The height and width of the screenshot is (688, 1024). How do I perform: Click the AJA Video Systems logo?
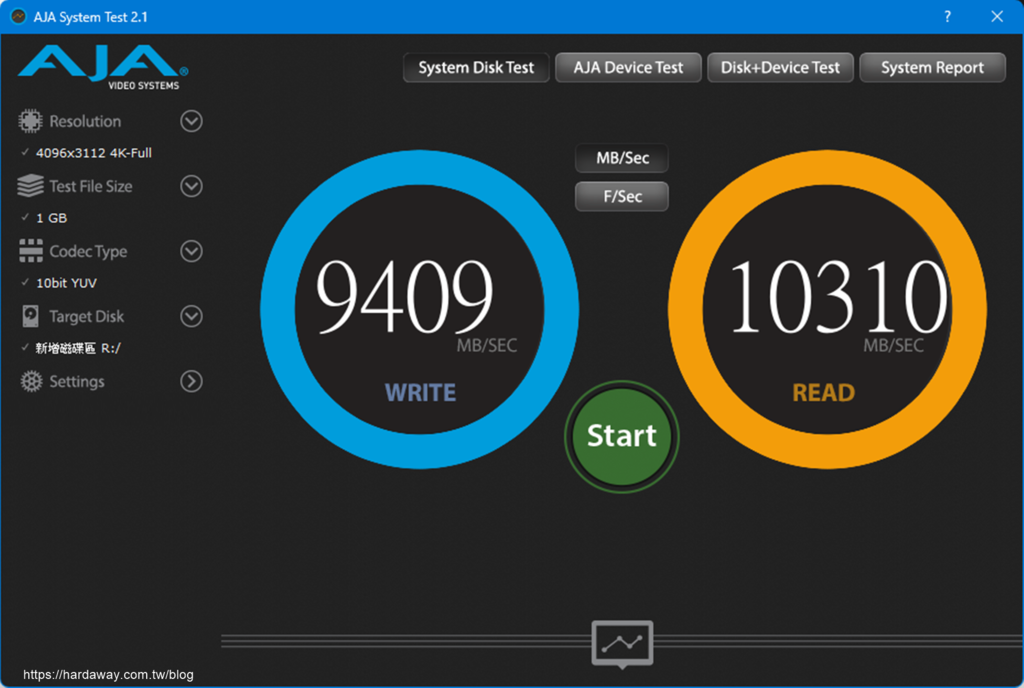[x=103, y=67]
